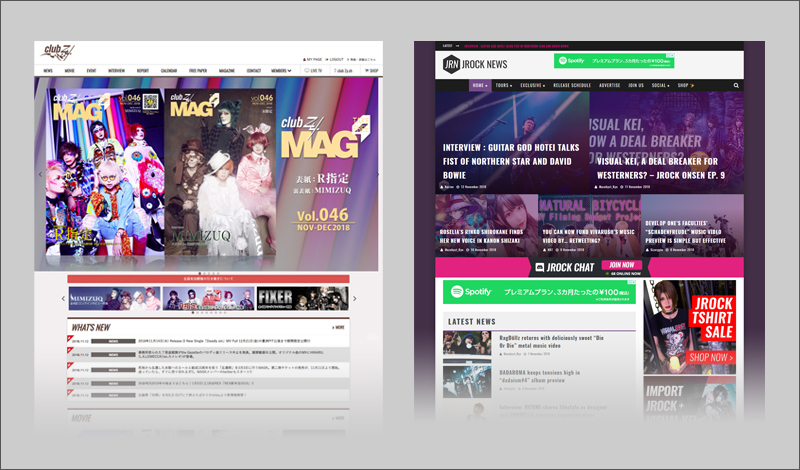Open ADVERTISE in JROCK NEWS menu

[610, 85]
